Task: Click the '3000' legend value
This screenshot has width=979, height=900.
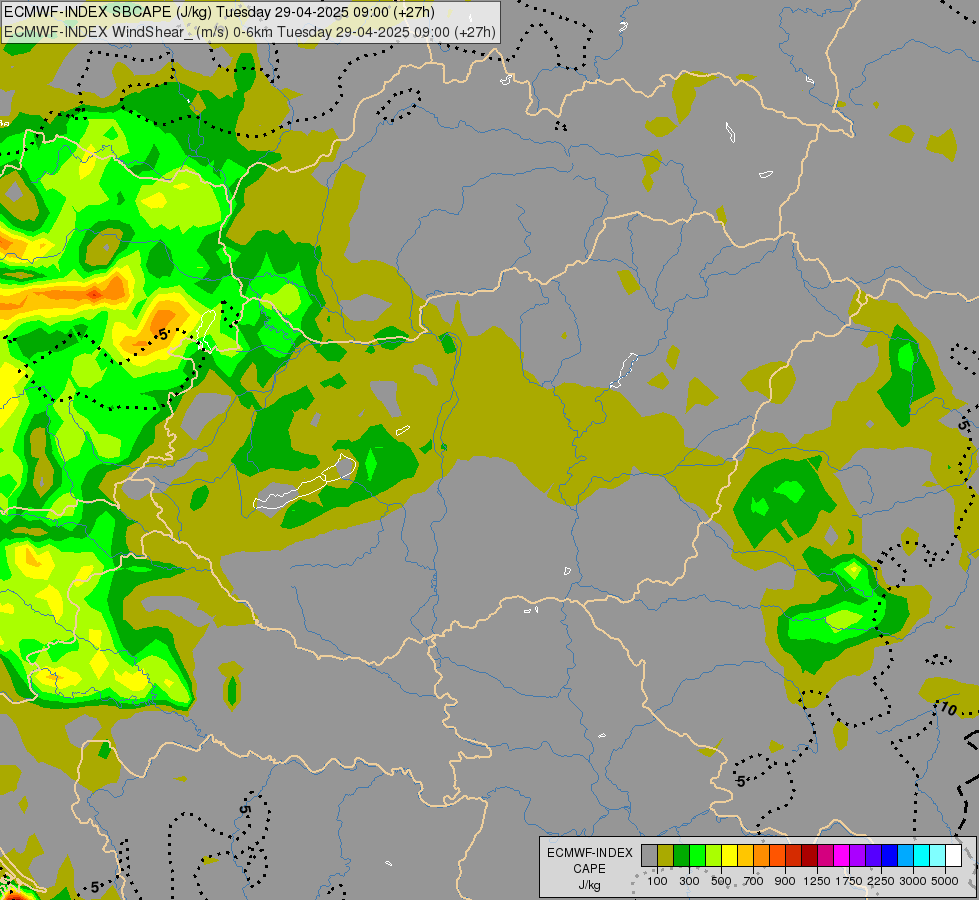Action: coord(913,881)
